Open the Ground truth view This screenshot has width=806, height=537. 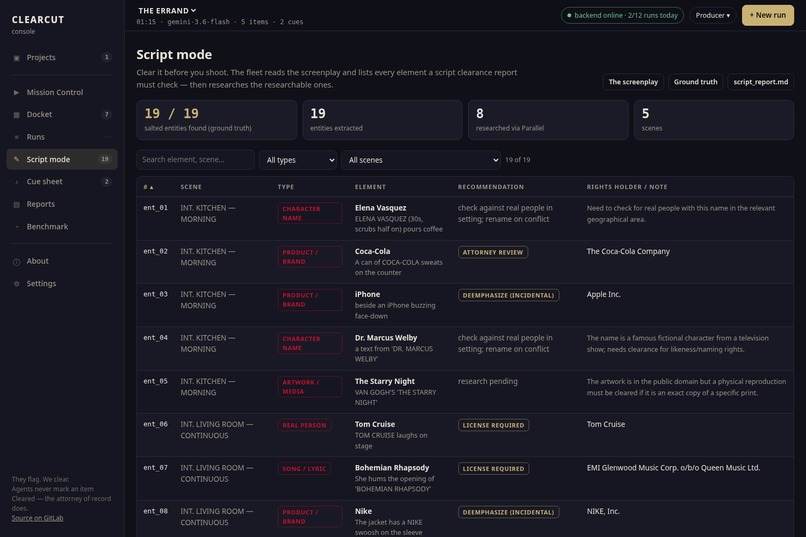pos(695,82)
